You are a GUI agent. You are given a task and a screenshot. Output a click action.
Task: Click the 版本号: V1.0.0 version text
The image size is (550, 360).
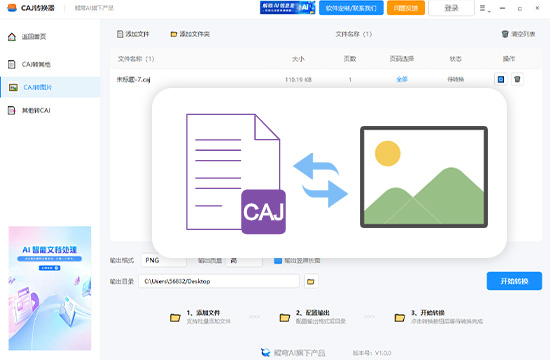click(x=372, y=353)
